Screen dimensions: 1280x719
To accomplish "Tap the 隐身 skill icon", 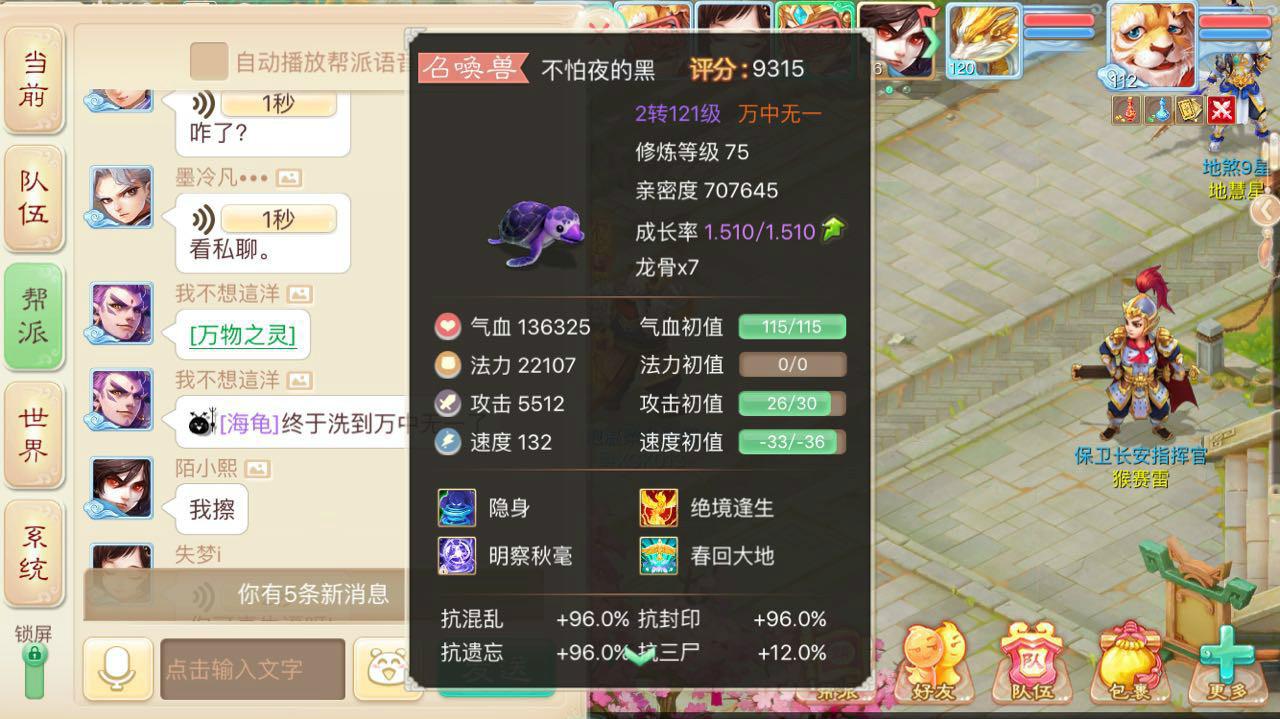I will pos(457,508).
